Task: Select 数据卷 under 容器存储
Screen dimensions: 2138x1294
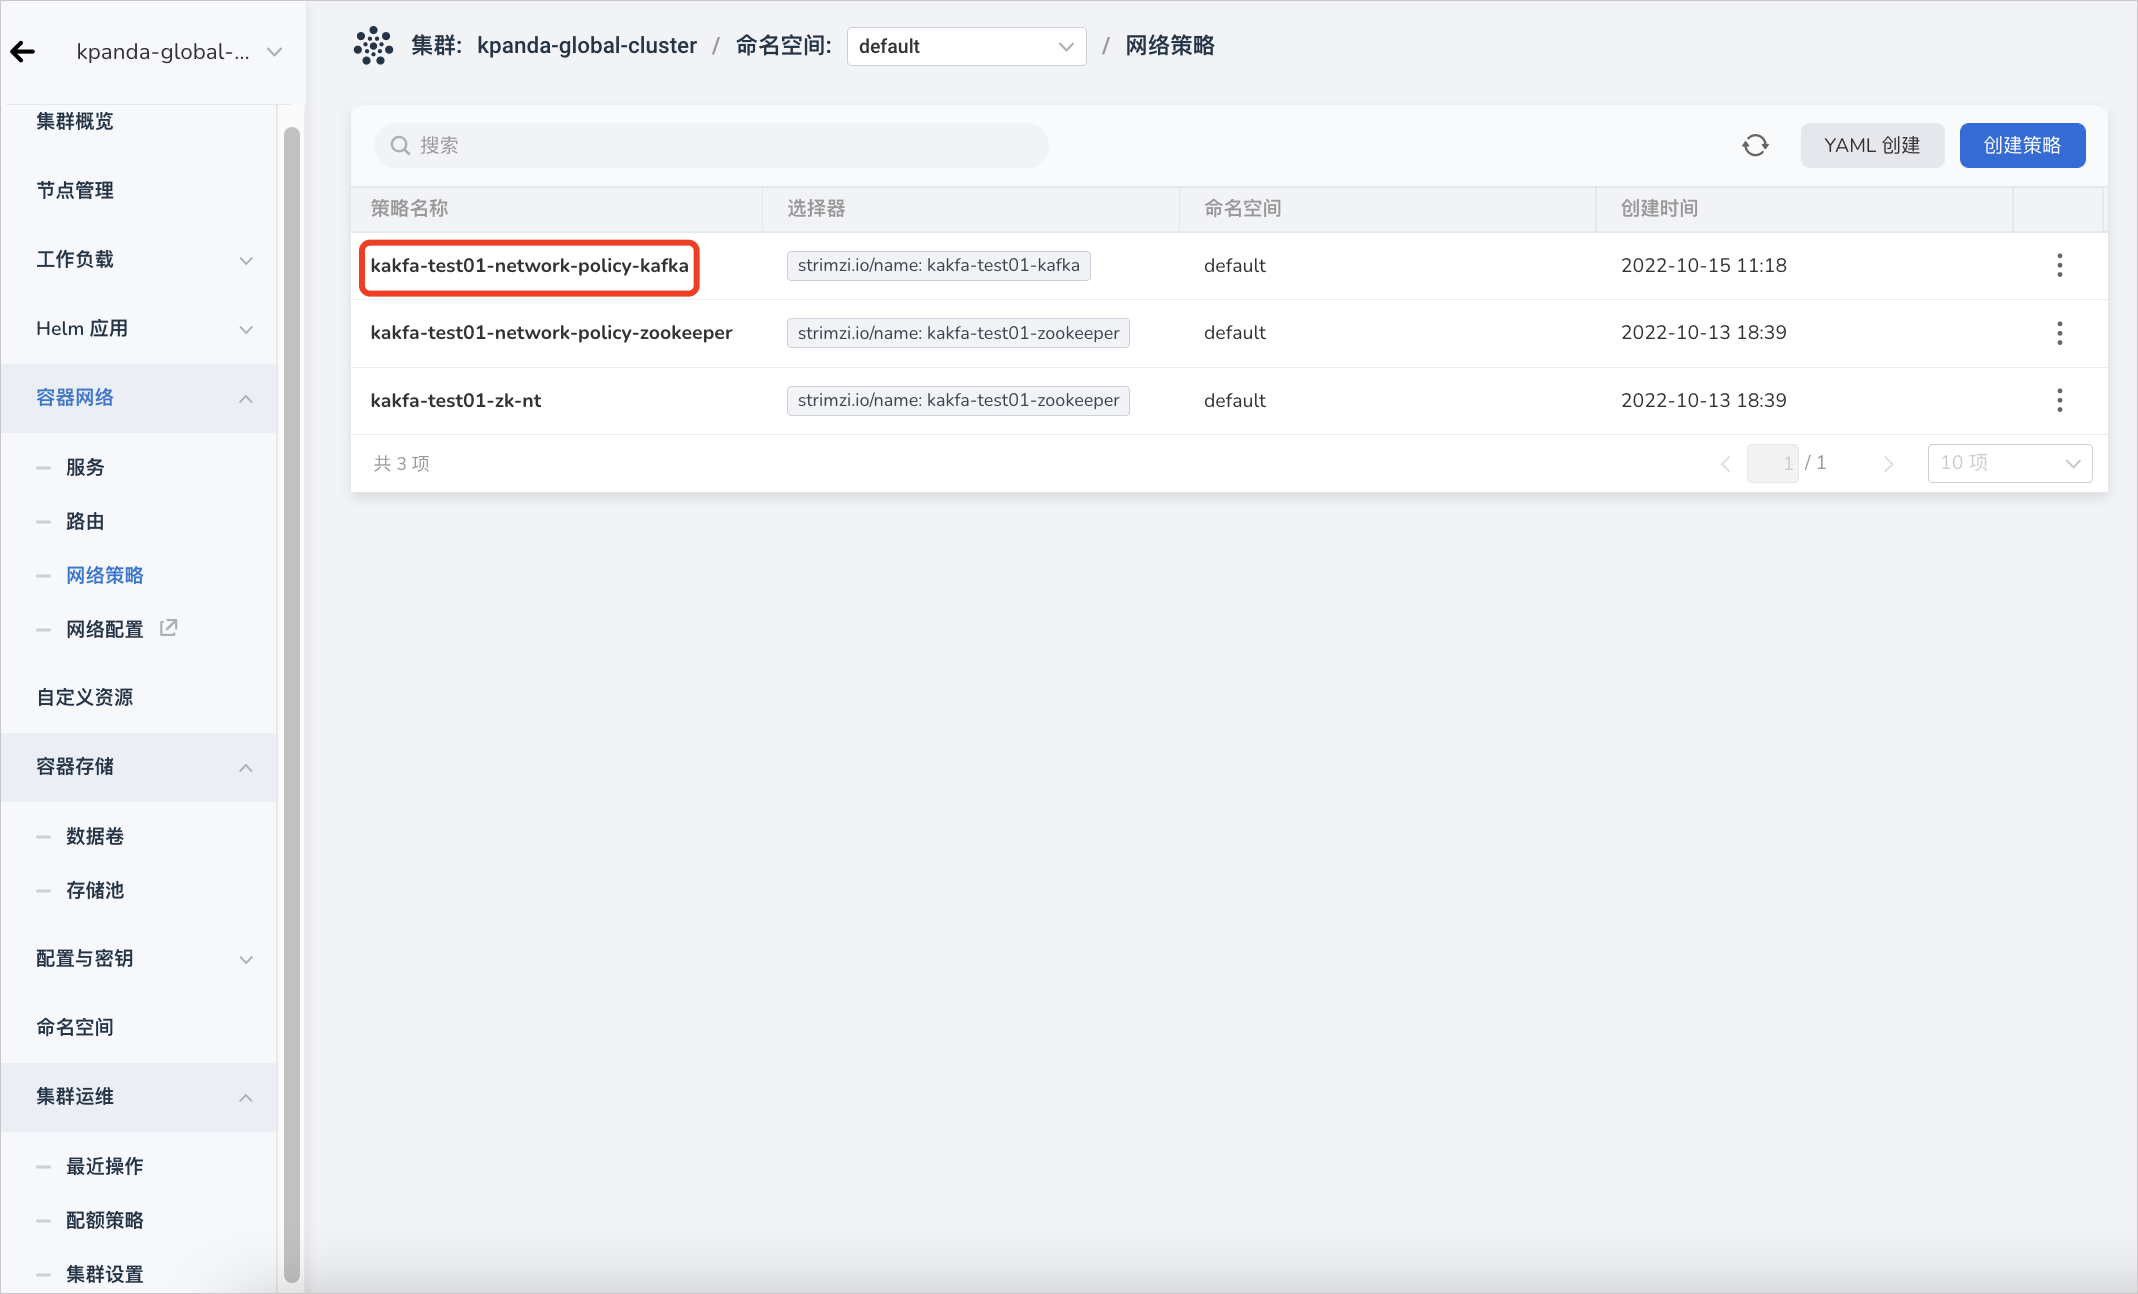Action: click(95, 836)
